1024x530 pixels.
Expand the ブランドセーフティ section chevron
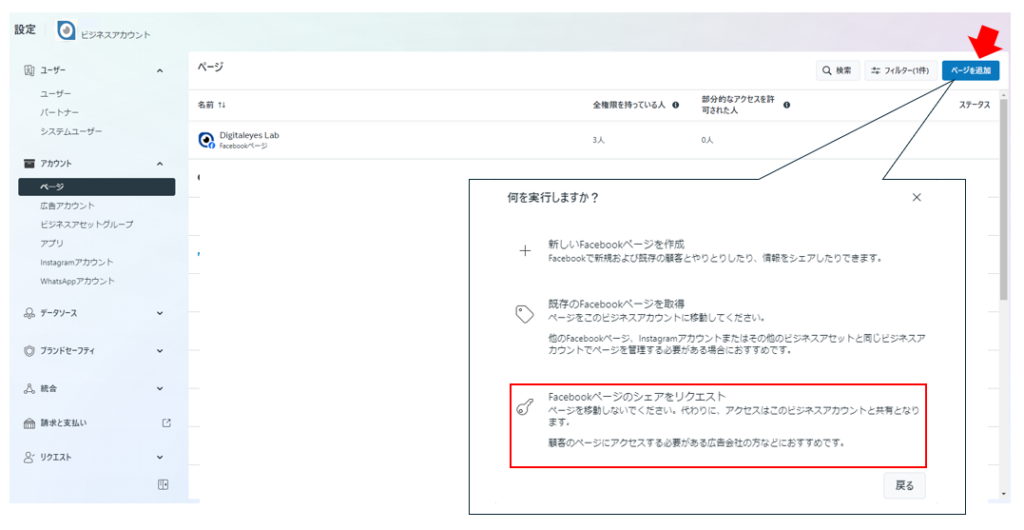pyautogui.click(x=160, y=351)
